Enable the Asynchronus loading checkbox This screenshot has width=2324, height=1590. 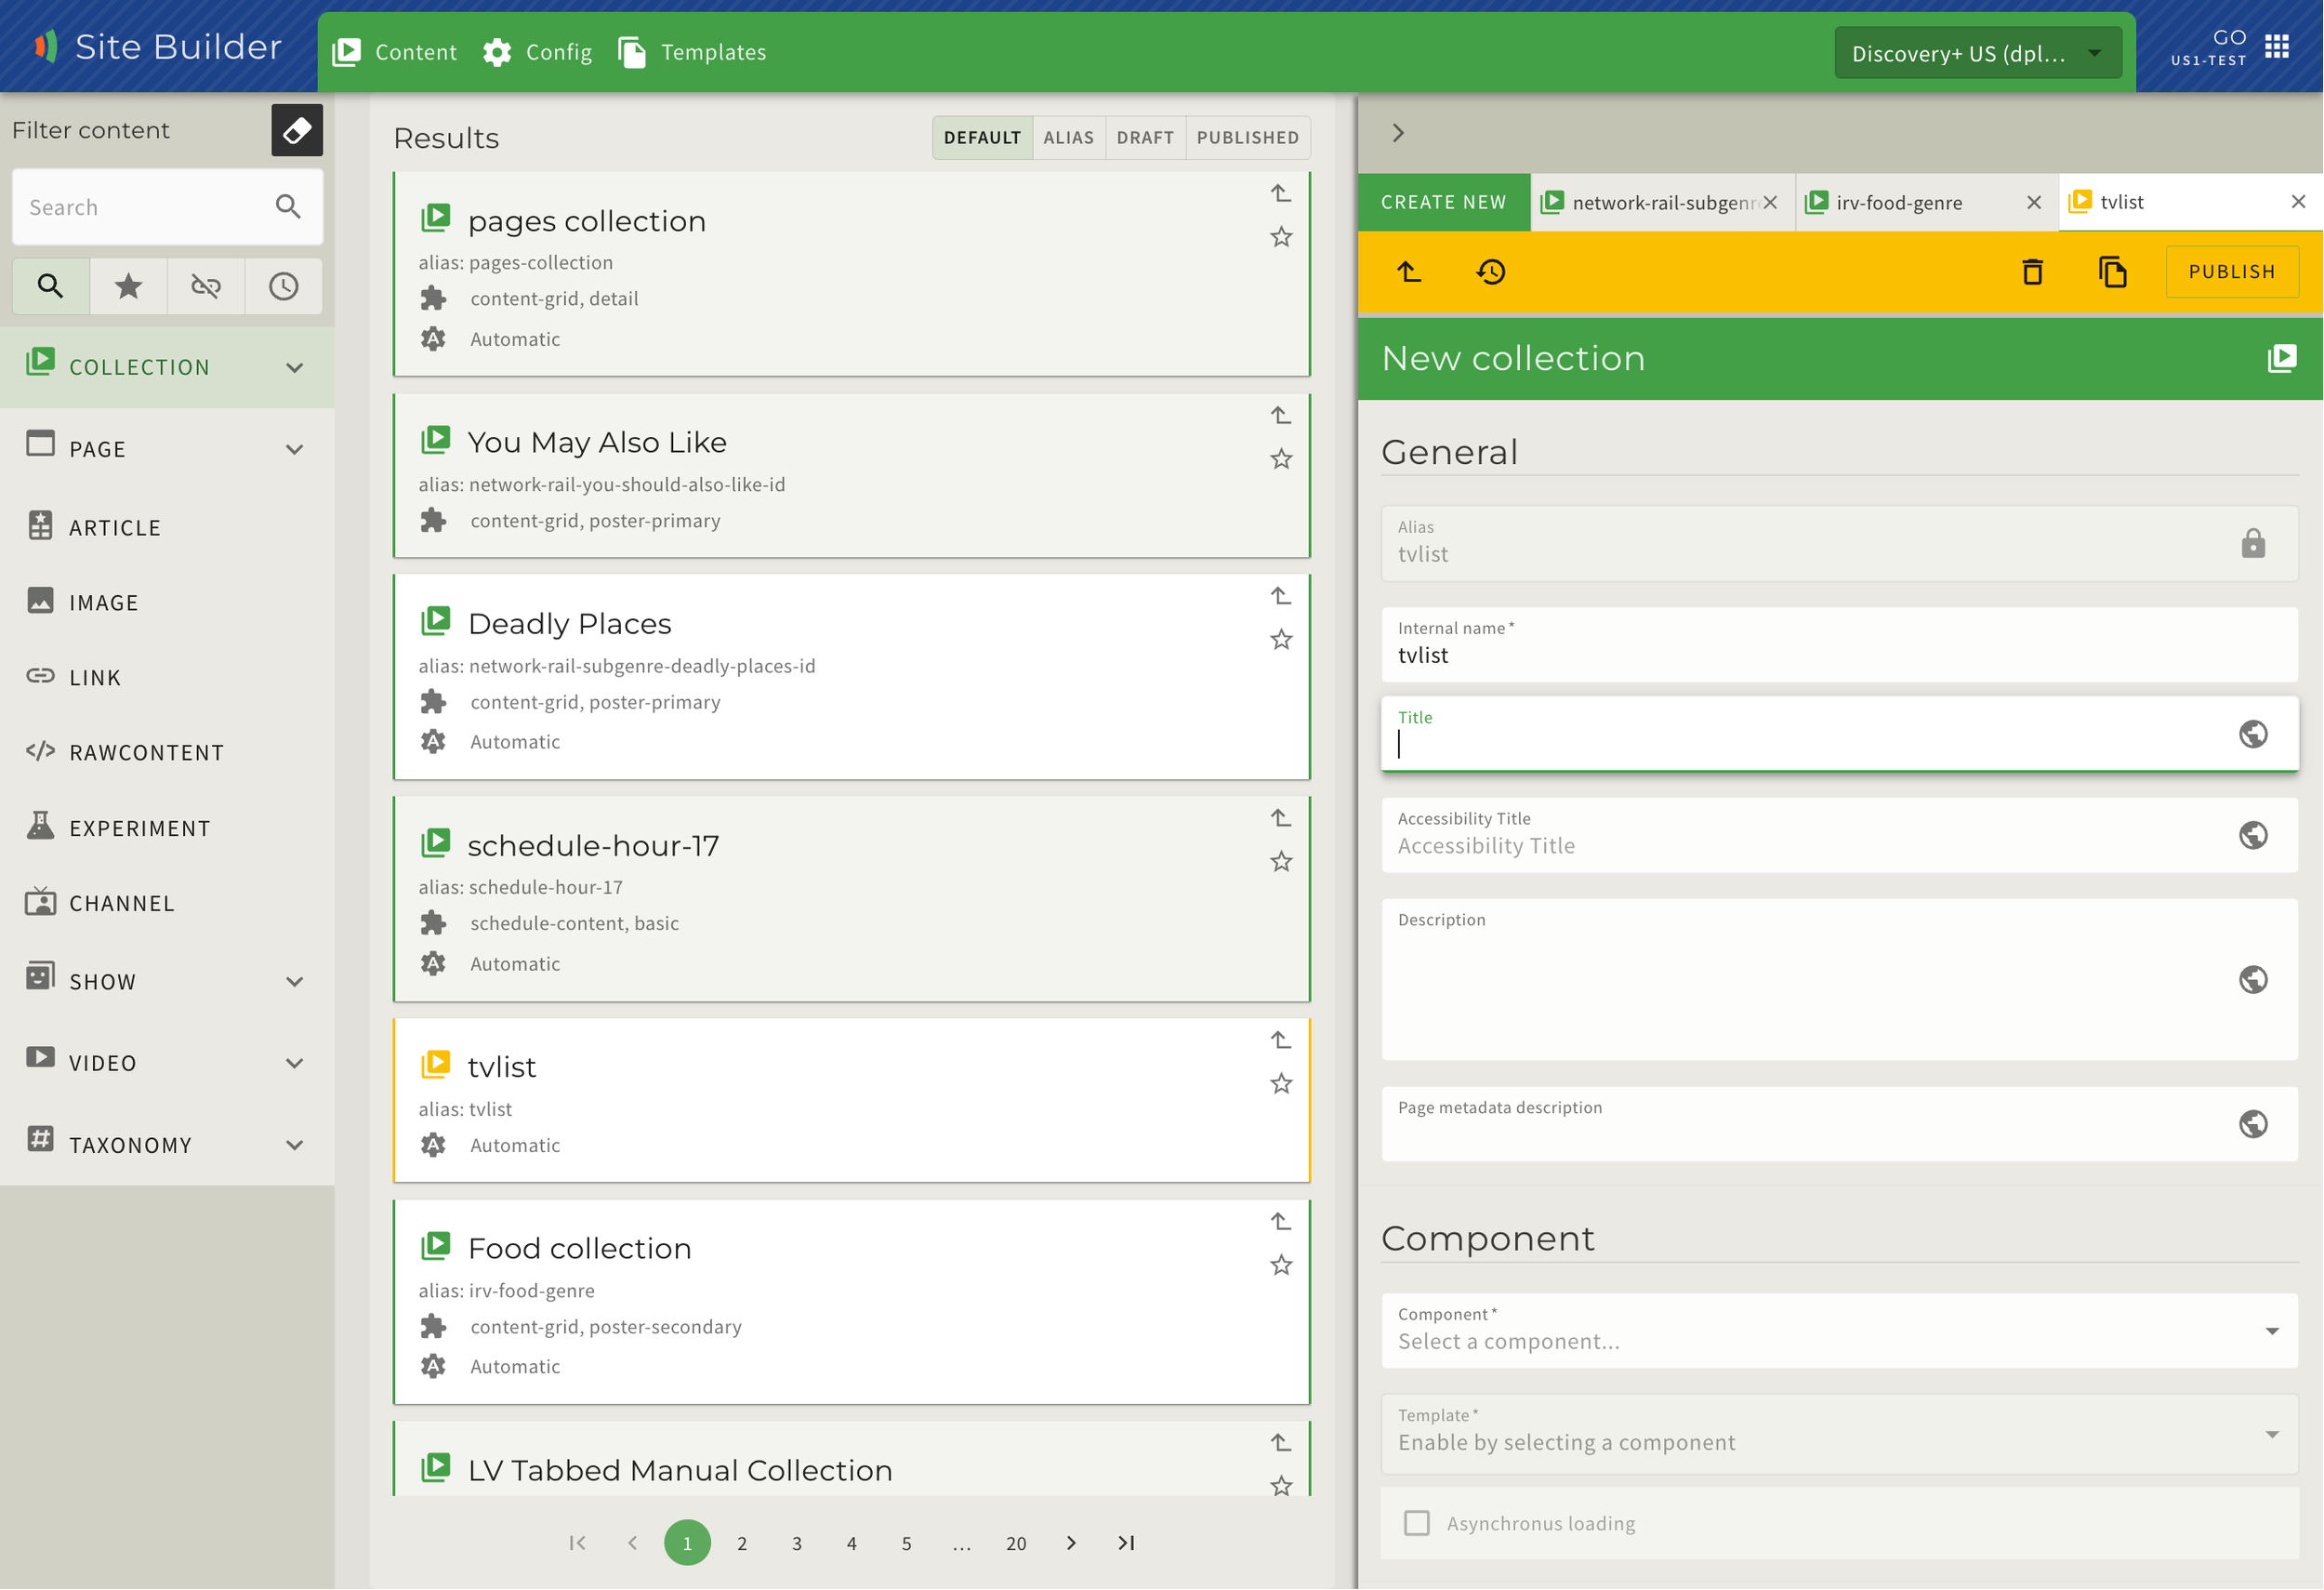click(x=1416, y=1523)
